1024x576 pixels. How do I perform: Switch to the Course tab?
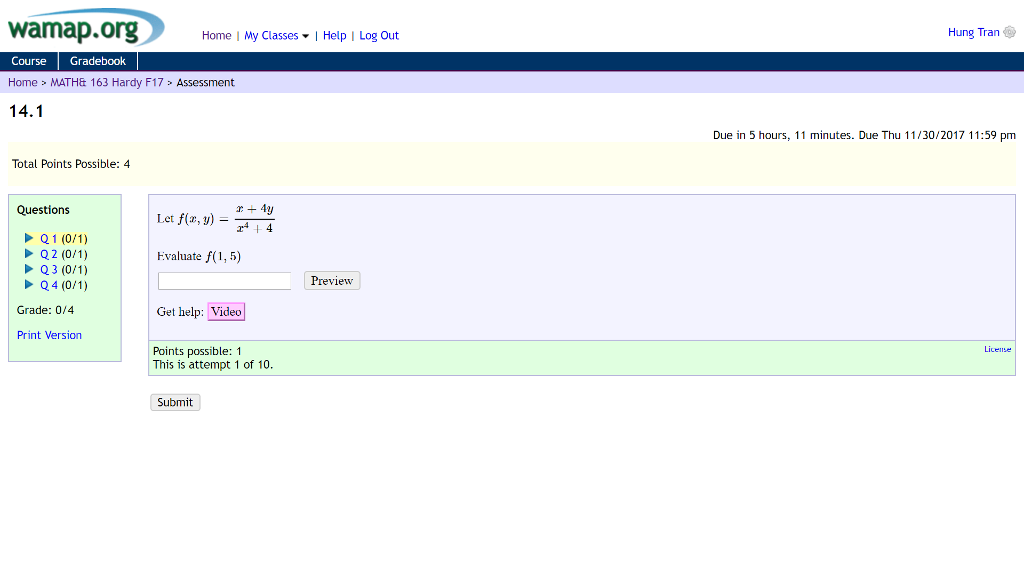tap(28, 60)
